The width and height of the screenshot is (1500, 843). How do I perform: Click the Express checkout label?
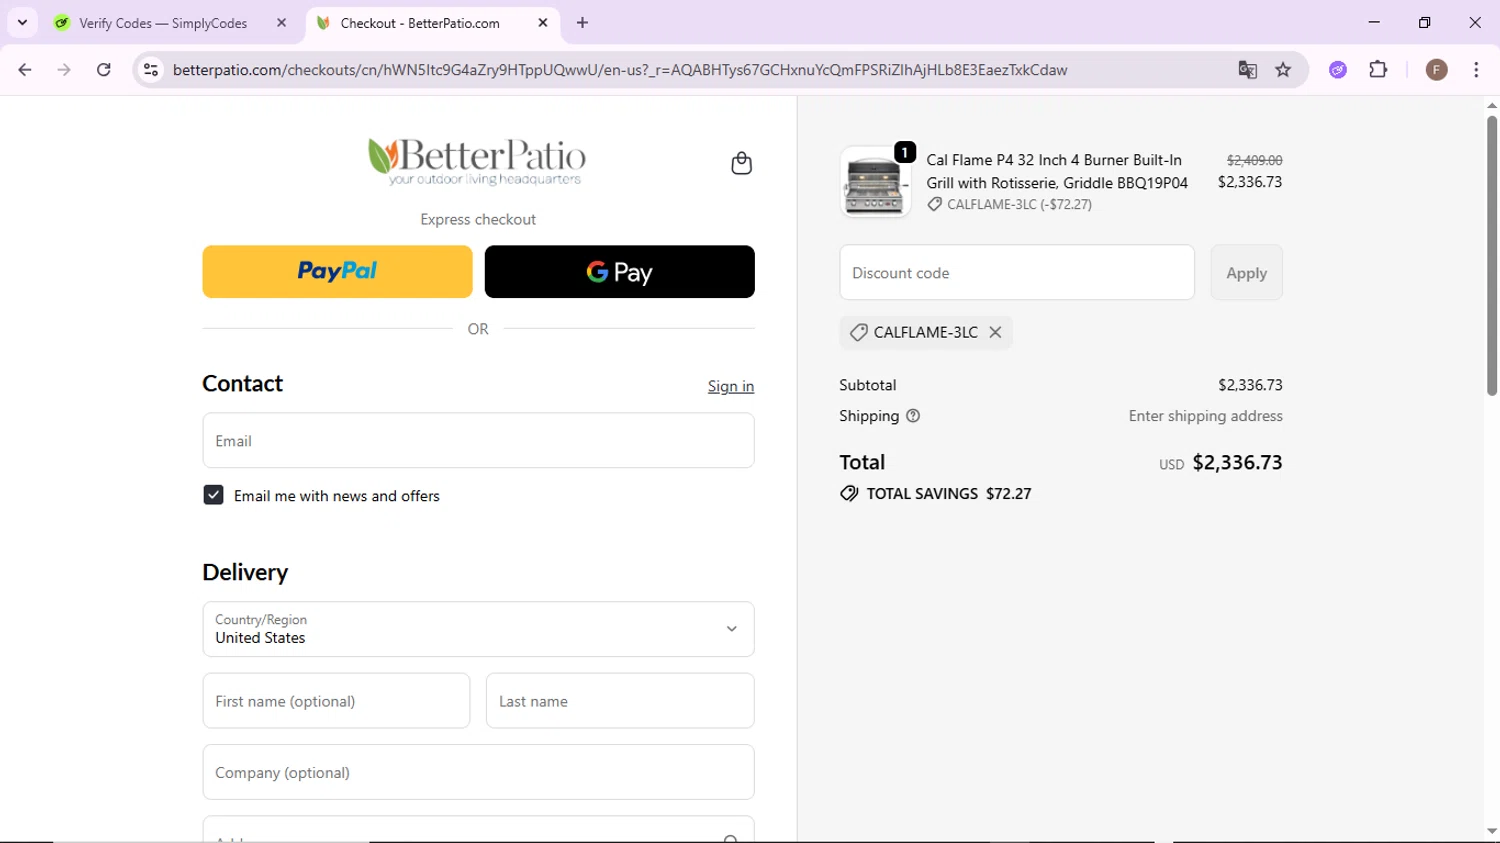478,219
